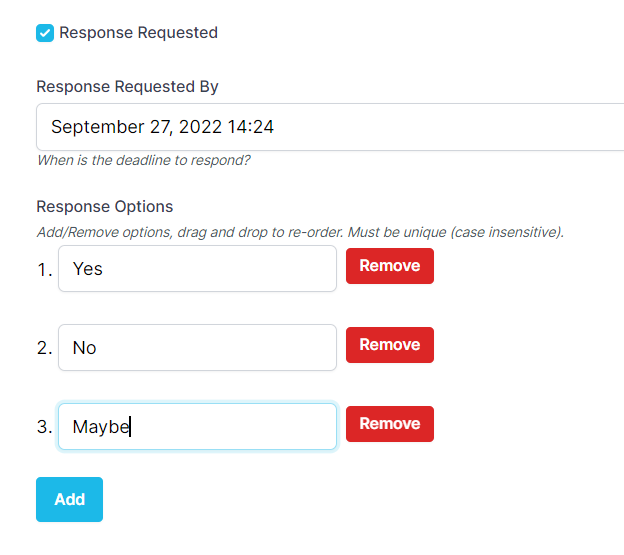Toggle the Response Requested checkbox
624x555 pixels.
pyautogui.click(x=45, y=33)
